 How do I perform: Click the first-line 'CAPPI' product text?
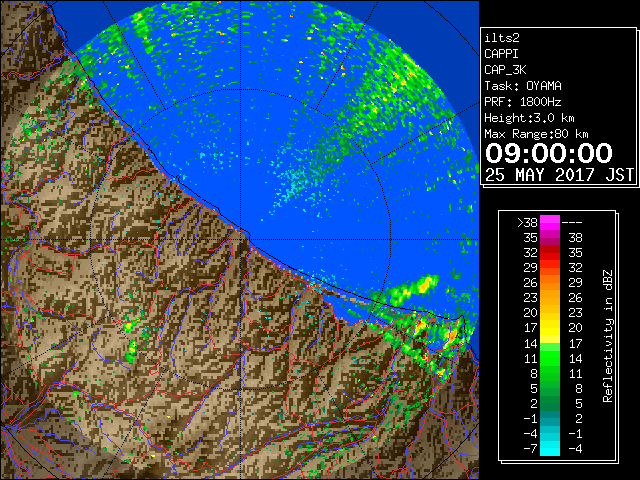point(501,54)
